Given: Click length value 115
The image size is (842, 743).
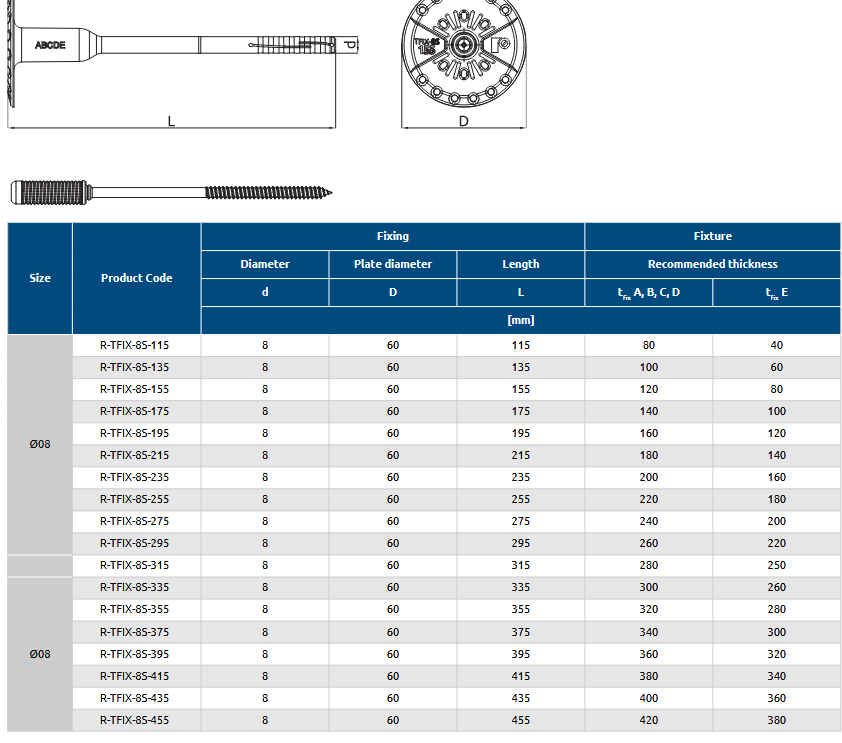Looking at the screenshot, I should click(x=520, y=345).
